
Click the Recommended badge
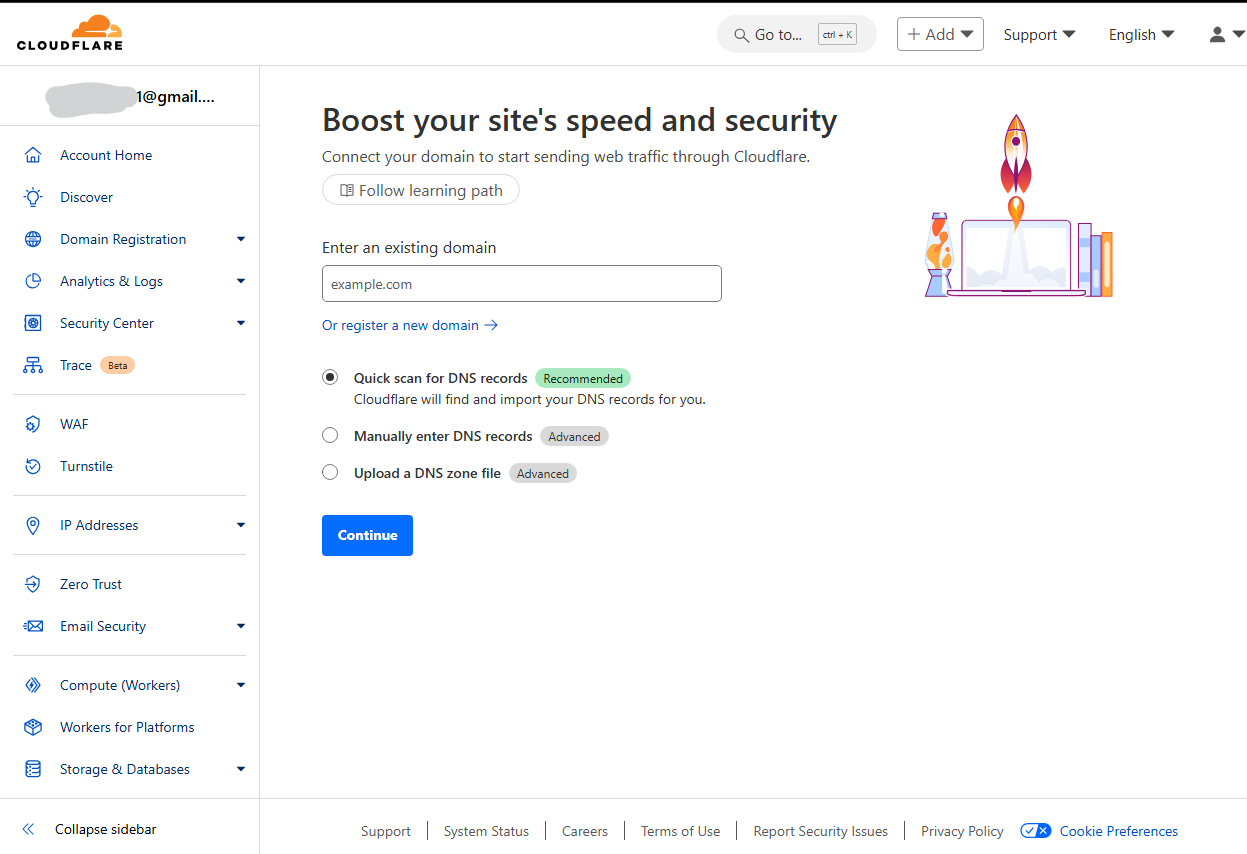(583, 378)
